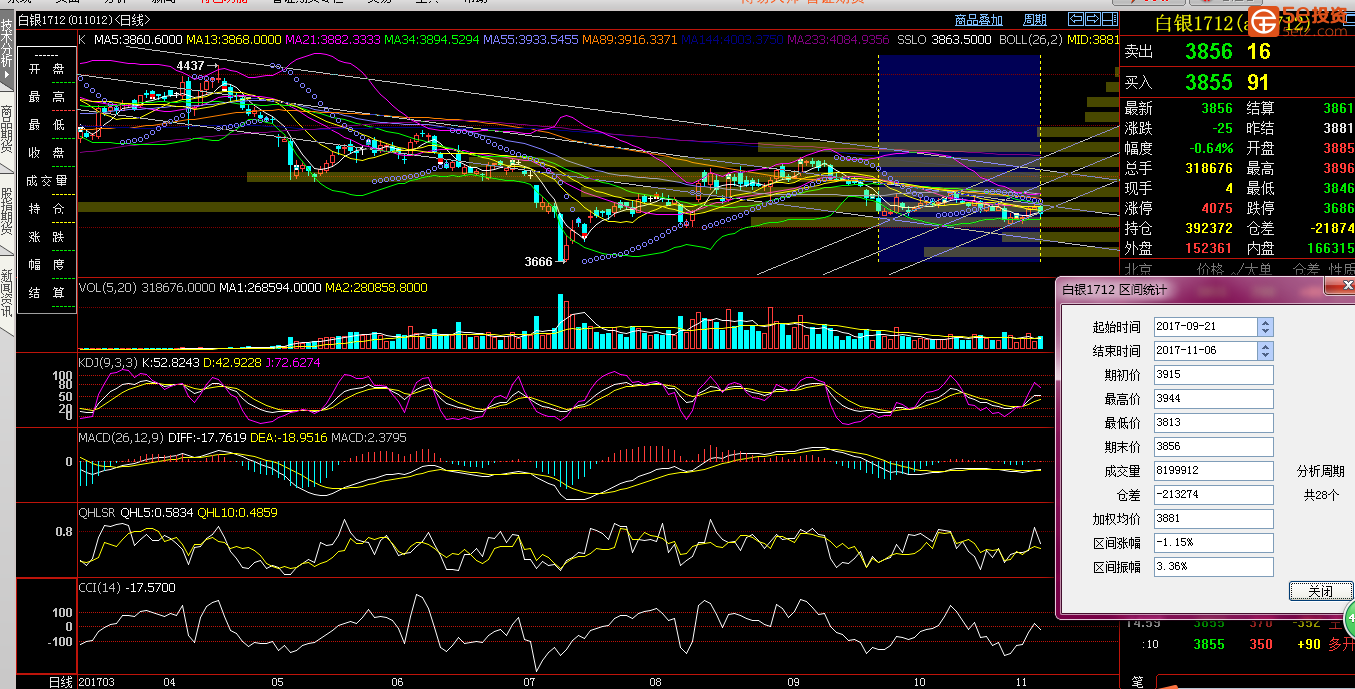Click the 卖出 price 3856 in the quote panel
1355x689 pixels.
tap(1209, 52)
